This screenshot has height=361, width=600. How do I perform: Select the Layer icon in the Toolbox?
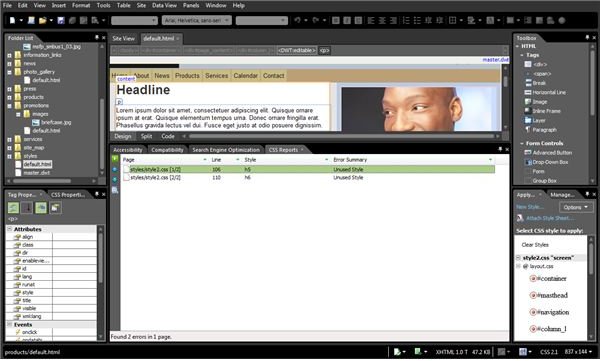tap(528, 120)
